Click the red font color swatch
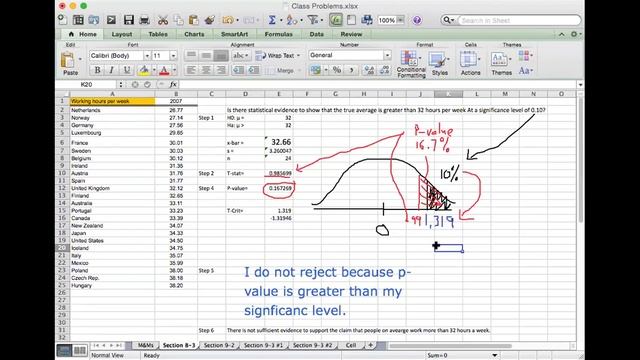Viewport: 640px width, 360px height. click(164, 70)
